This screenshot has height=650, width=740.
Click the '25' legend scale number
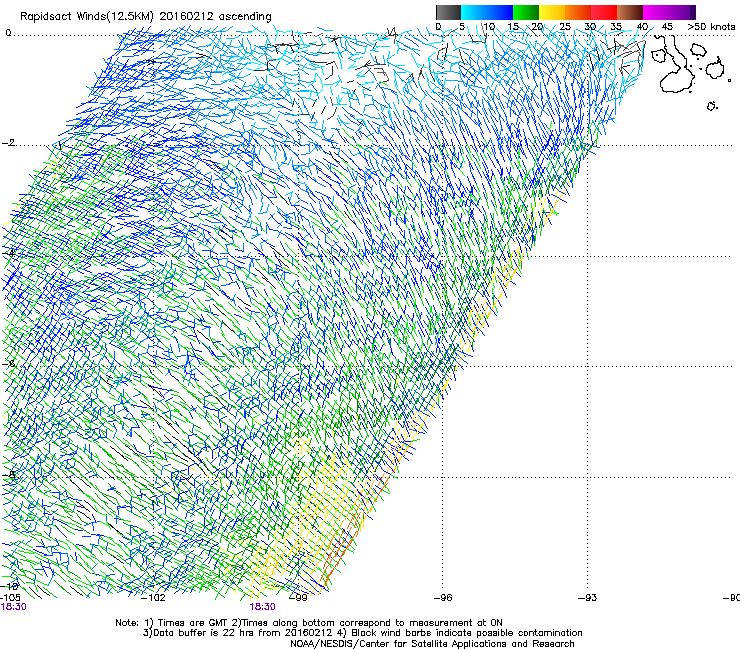[x=565, y=27]
